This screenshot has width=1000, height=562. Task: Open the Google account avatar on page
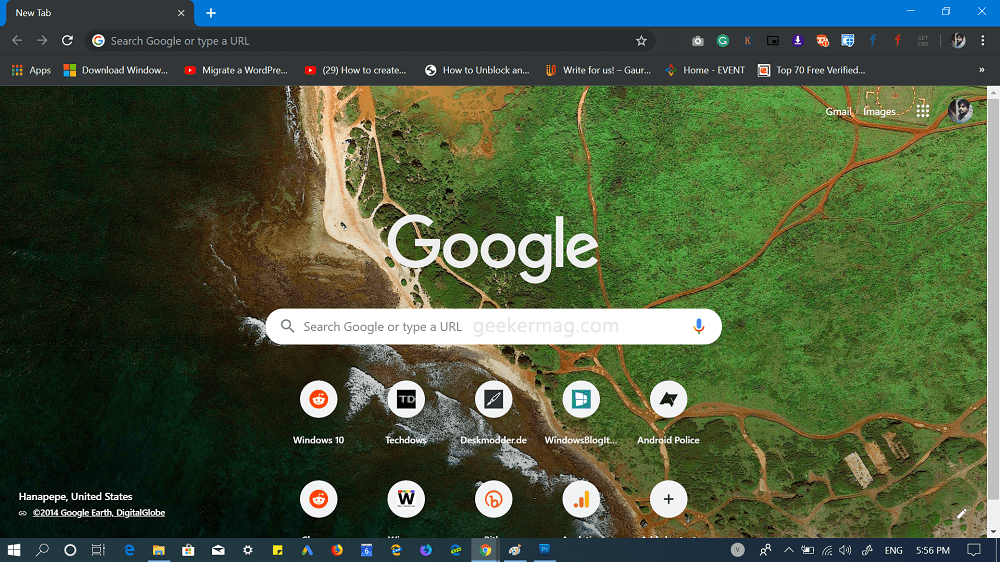(x=960, y=111)
